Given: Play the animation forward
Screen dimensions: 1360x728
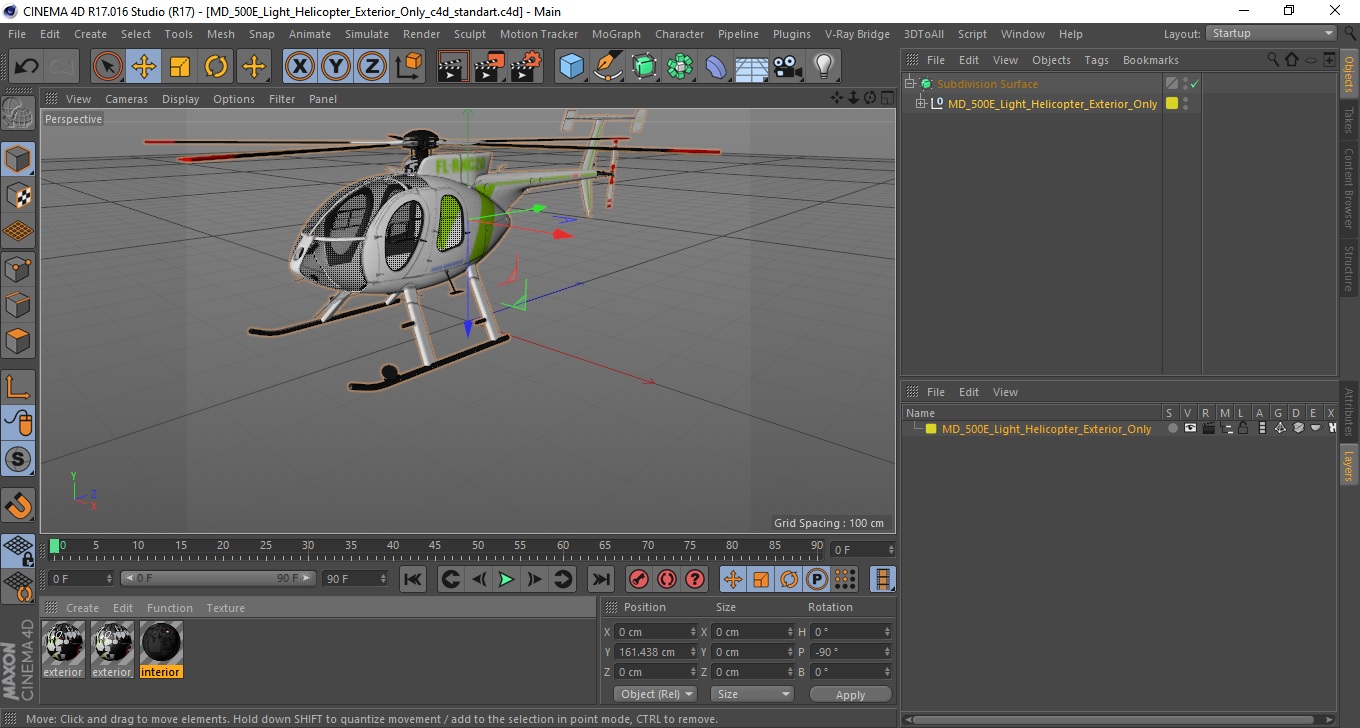Looking at the screenshot, I should 506,579.
